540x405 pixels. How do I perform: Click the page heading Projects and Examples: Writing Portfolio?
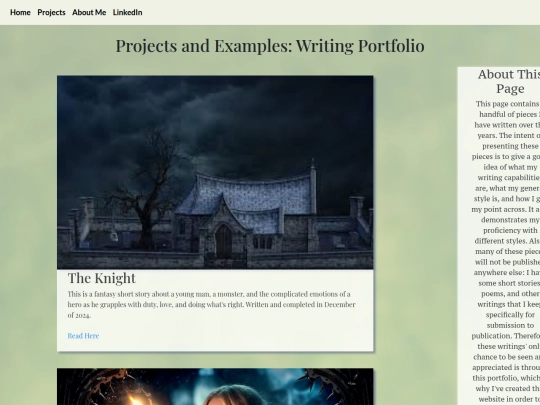pyautogui.click(x=270, y=46)
